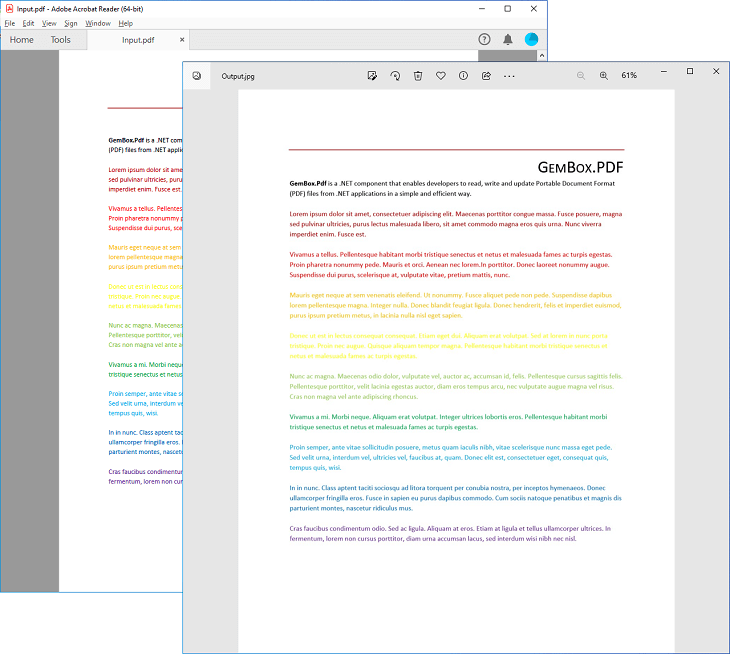Switch to the Tools tab
Screen dimensions: 730x654
coord(61,40)
